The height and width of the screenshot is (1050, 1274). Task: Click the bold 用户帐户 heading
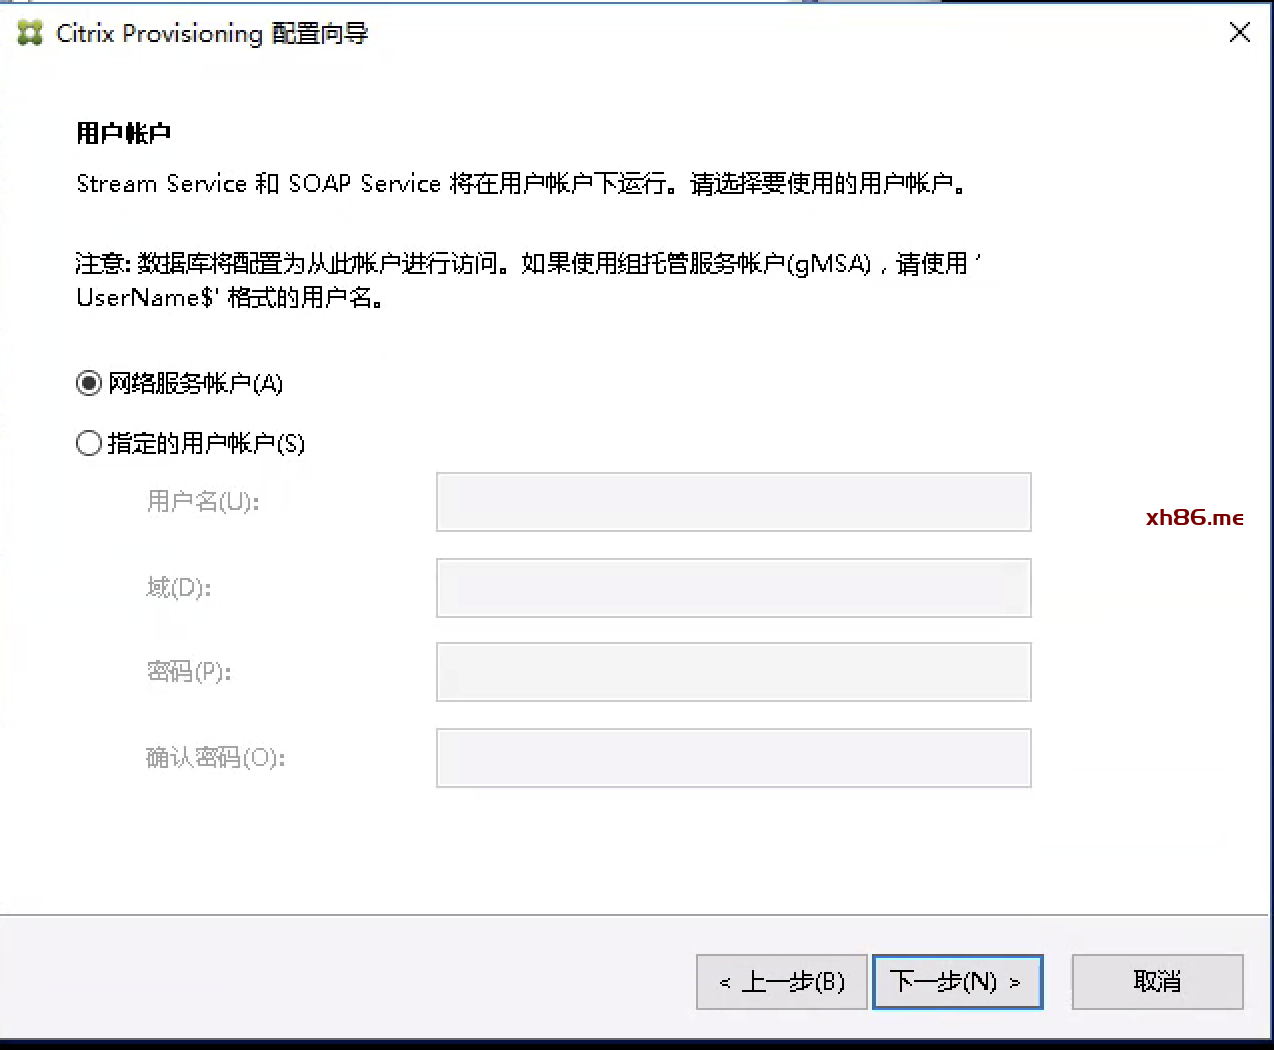(124, 133)
